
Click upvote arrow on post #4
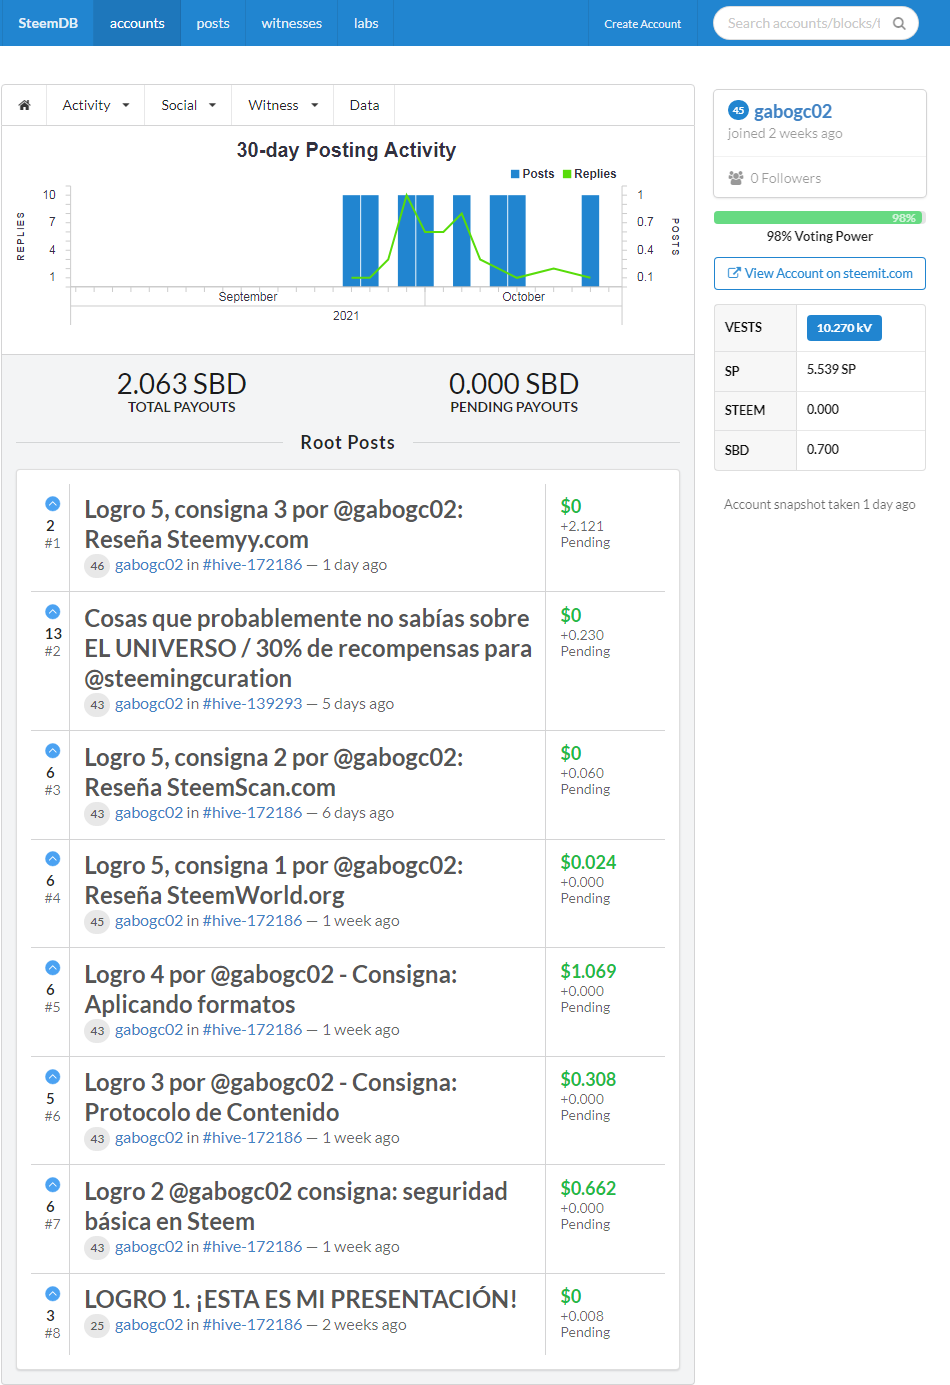[x=53, y=859]
